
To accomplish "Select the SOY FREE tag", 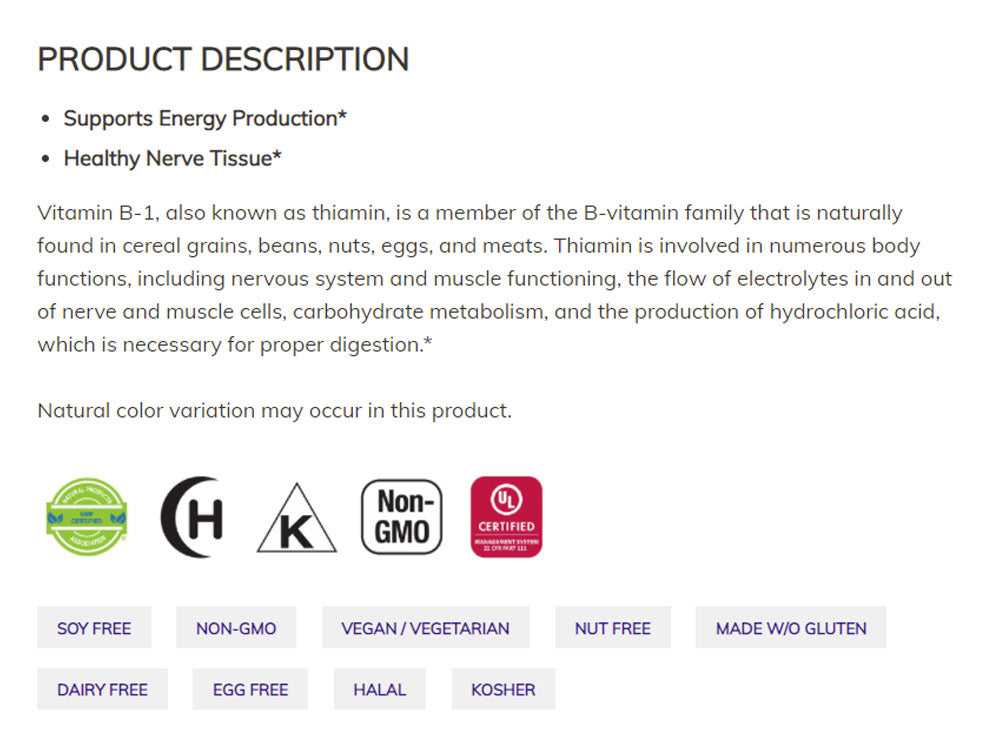I will pos(94,628).
